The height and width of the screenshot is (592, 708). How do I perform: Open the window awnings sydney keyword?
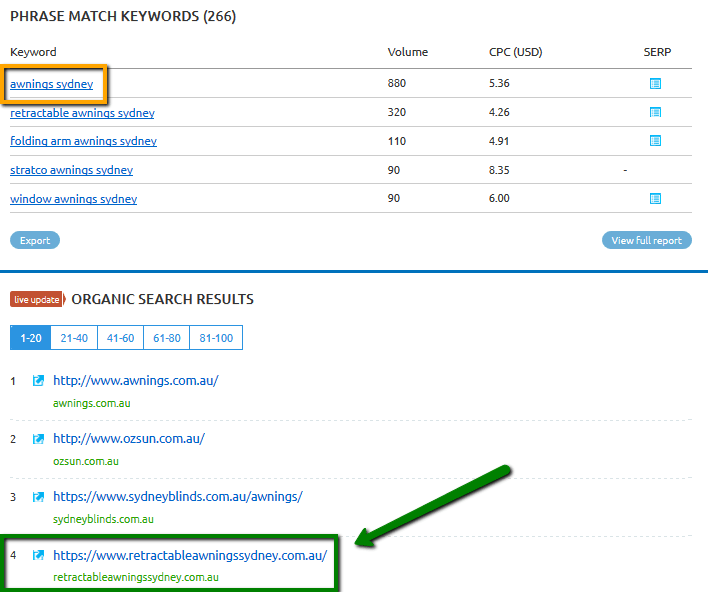[74, 199]
